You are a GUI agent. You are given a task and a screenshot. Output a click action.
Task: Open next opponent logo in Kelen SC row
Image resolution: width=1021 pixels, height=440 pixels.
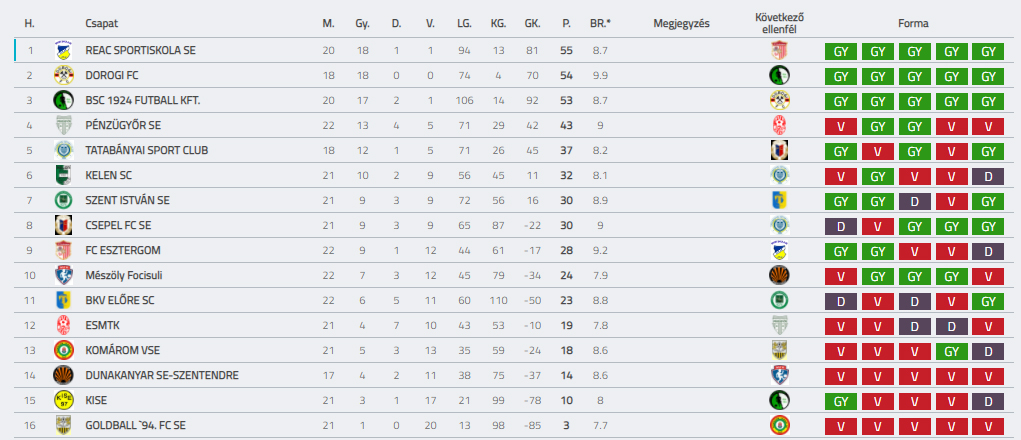click(x=779, y=175)
